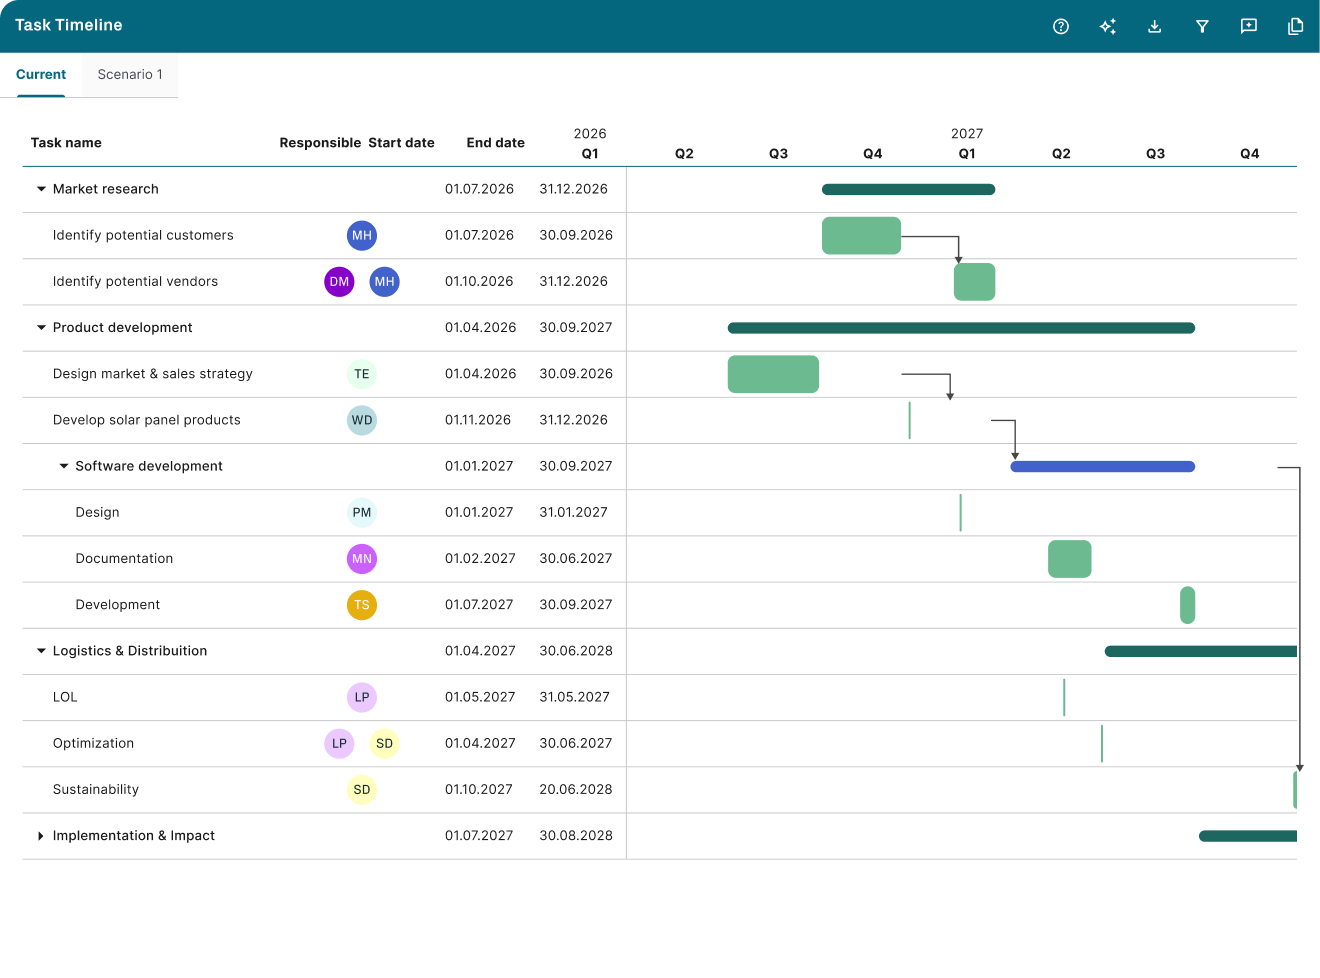Click the blue Software development timeline bar
1320x978 pixels.
point(1102,467)
